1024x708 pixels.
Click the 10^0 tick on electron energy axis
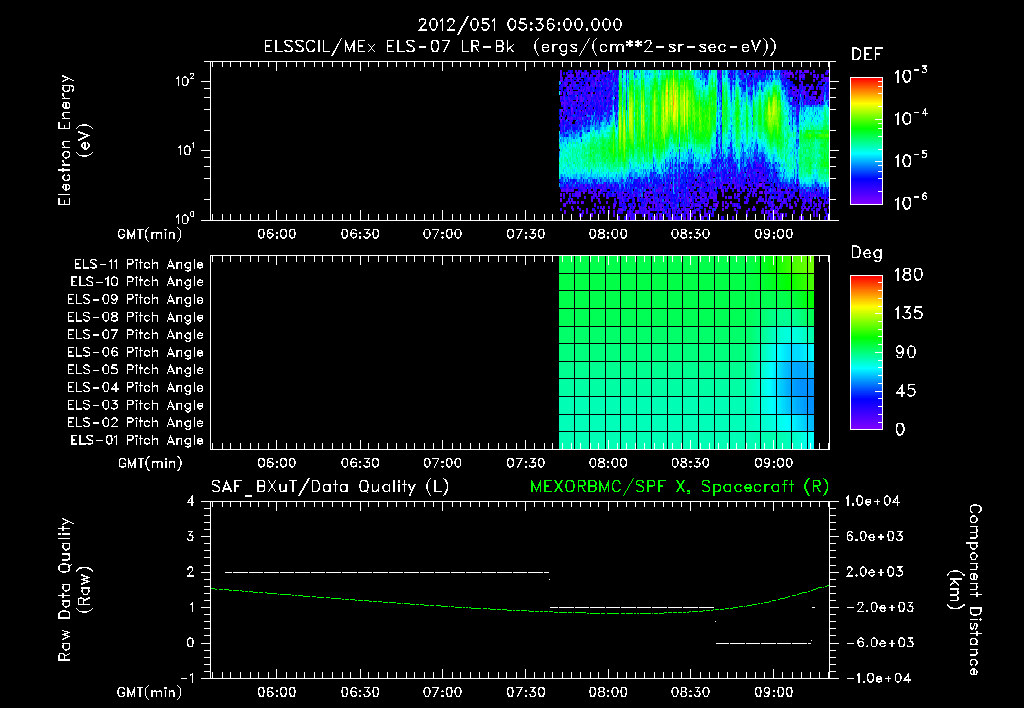(x=185, y=217)
